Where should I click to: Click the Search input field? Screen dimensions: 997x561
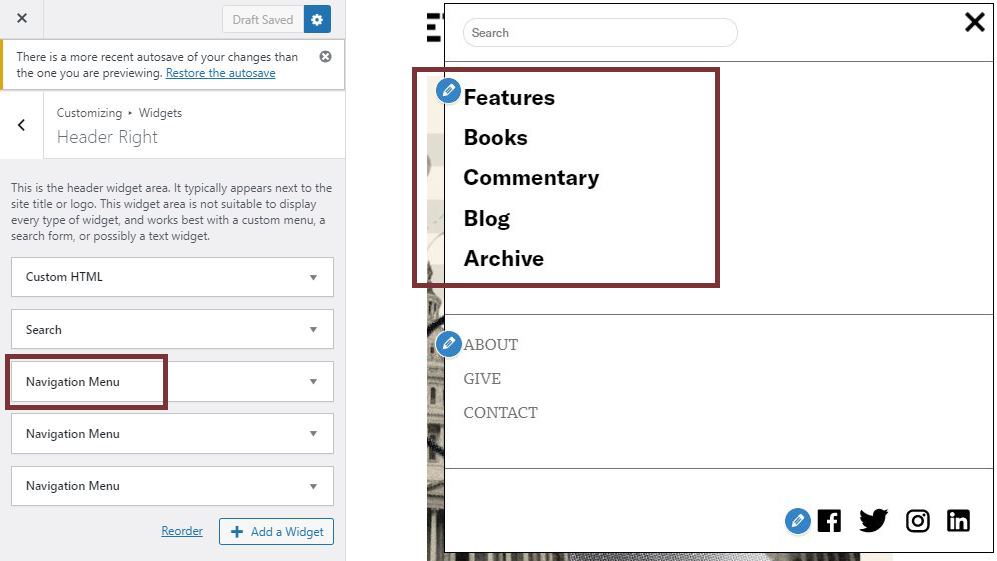click(x=599, y=33)
